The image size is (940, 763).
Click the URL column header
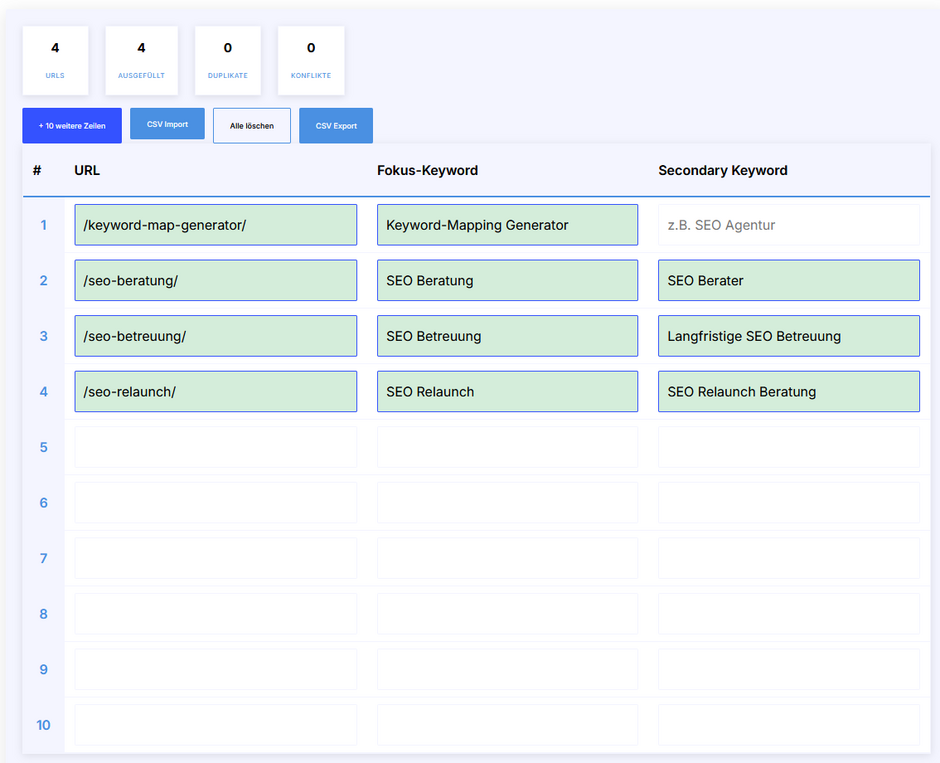tap(87, 170)
